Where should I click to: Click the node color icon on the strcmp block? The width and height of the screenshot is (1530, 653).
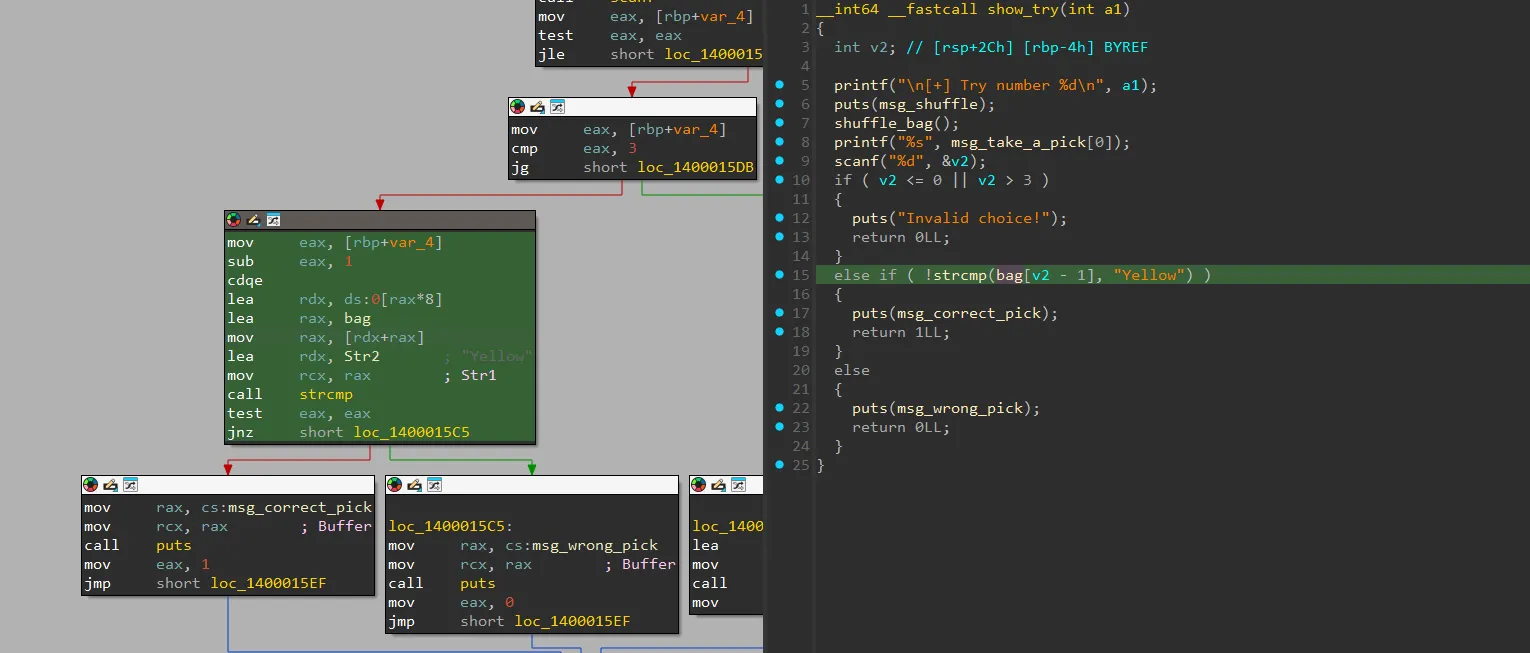tap(234, 220)
